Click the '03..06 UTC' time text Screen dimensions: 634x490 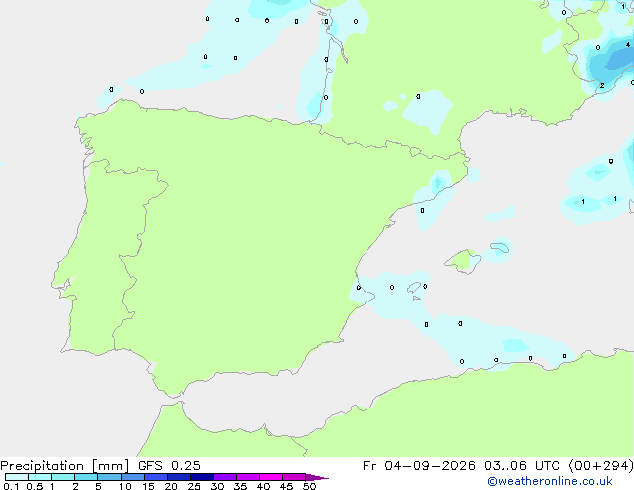522,466
